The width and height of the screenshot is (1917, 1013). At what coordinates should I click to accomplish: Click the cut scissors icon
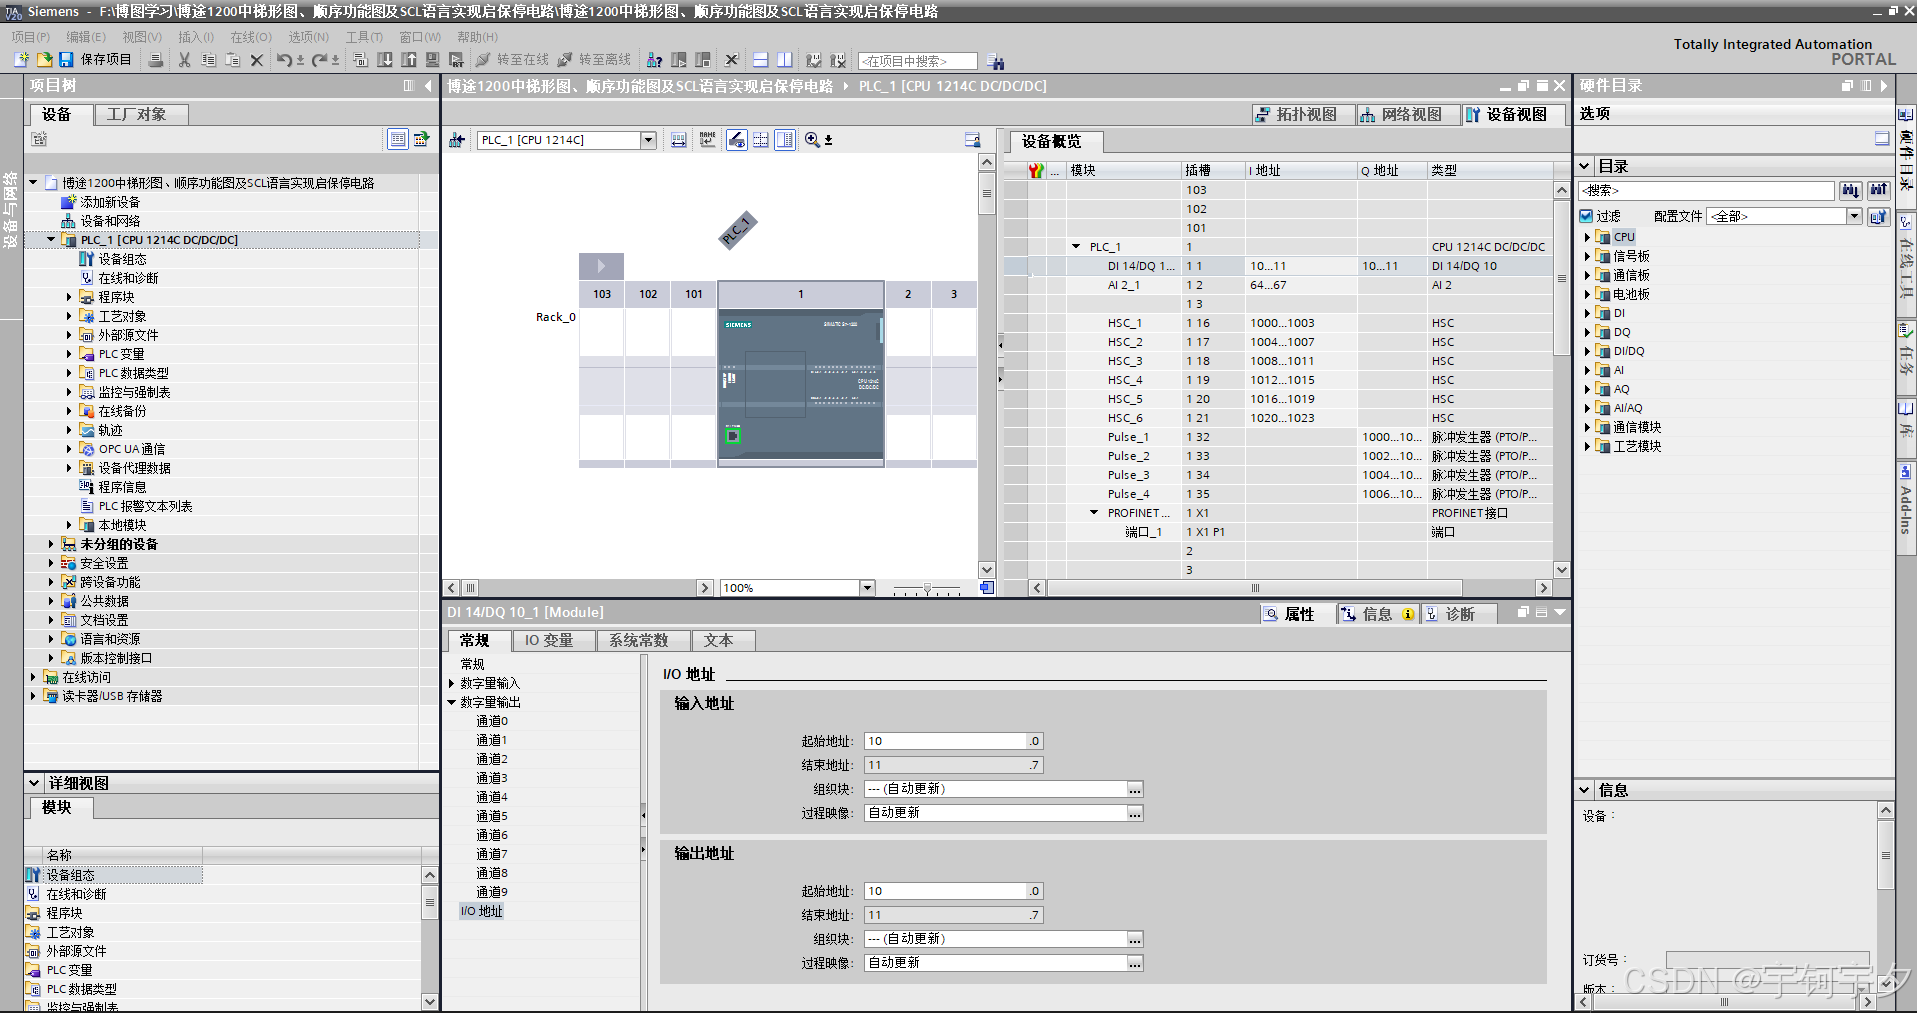click(x=184, y=60)
